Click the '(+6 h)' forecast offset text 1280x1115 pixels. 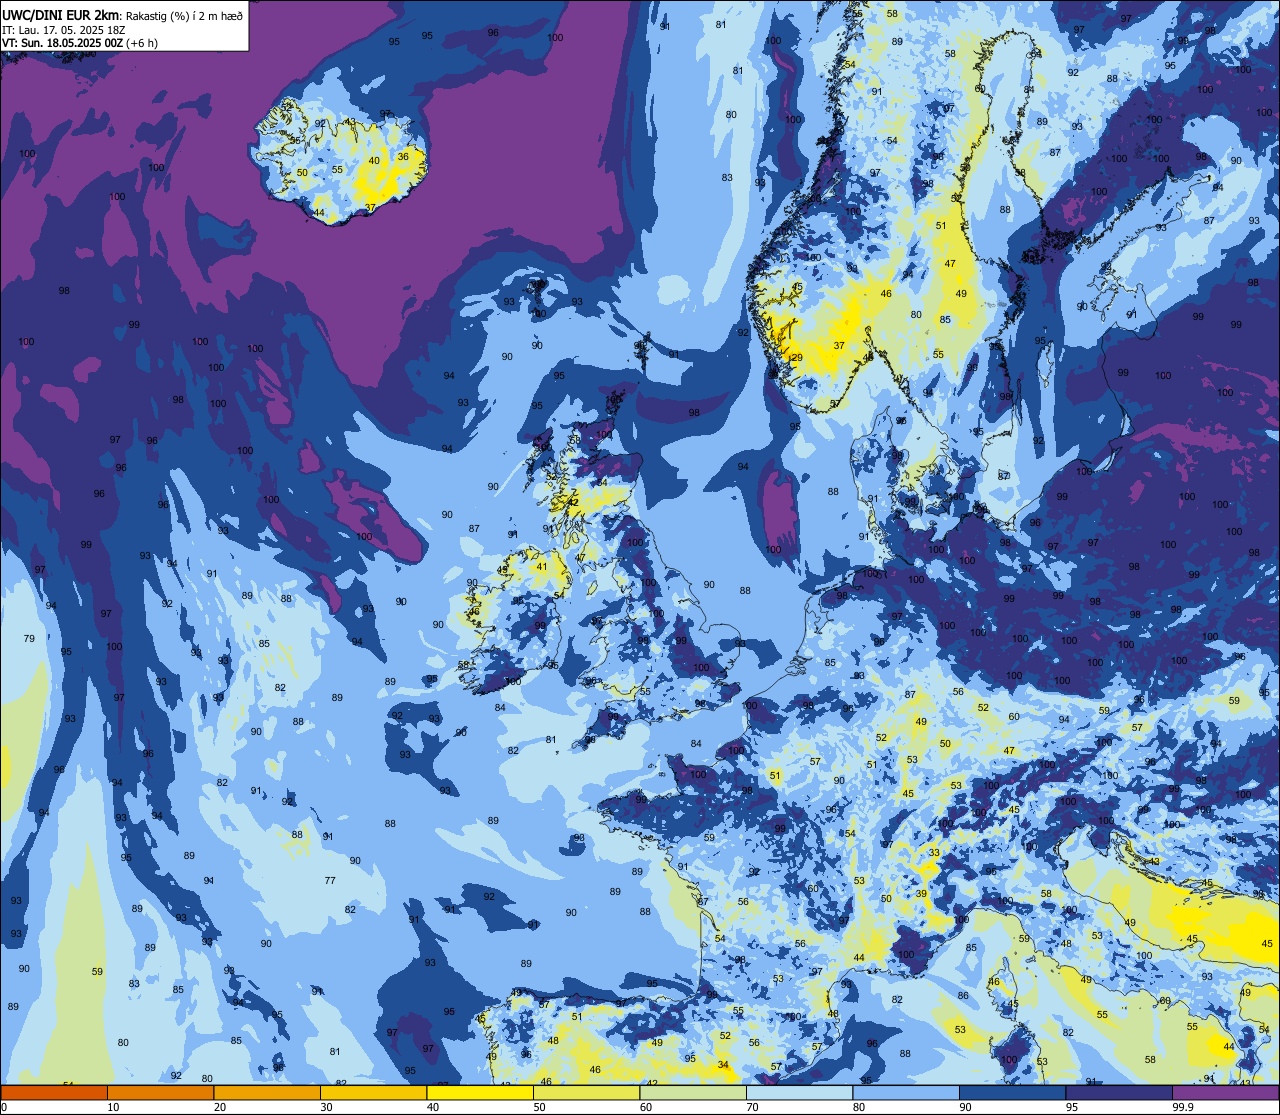pyautogui.click(x=142, y=43)
